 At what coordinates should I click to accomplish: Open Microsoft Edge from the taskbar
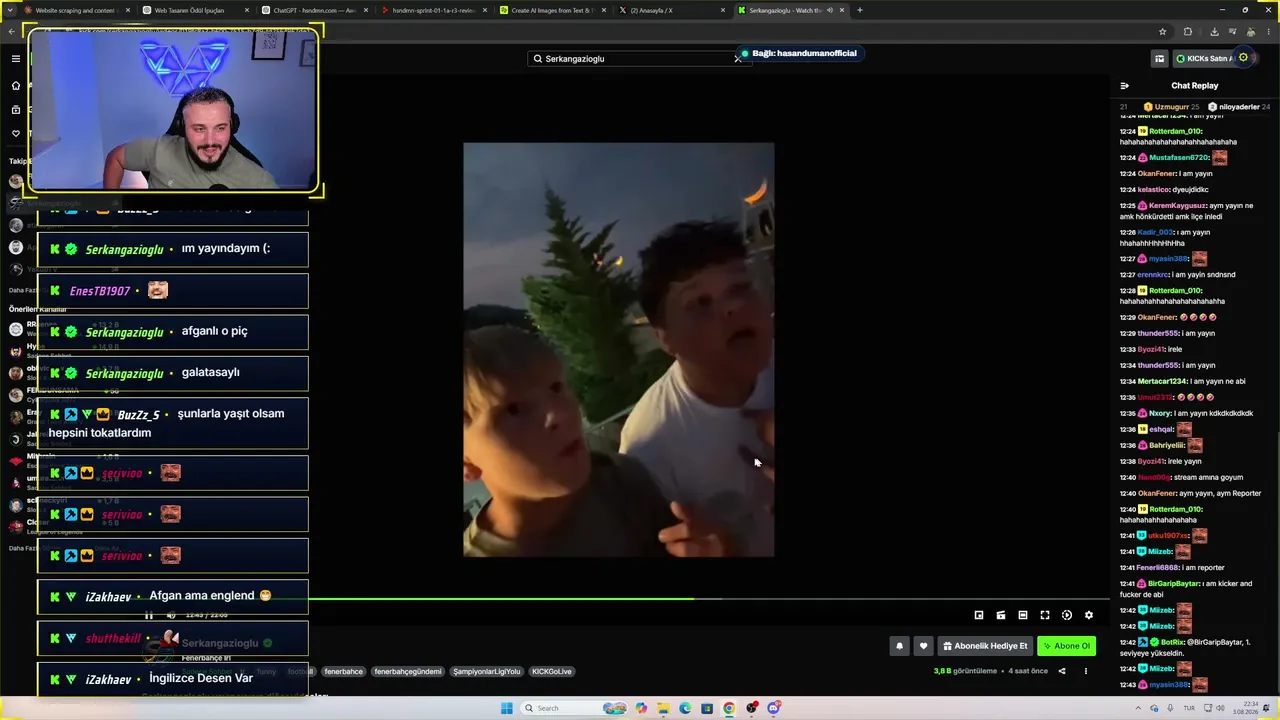[x=685, y=708]
